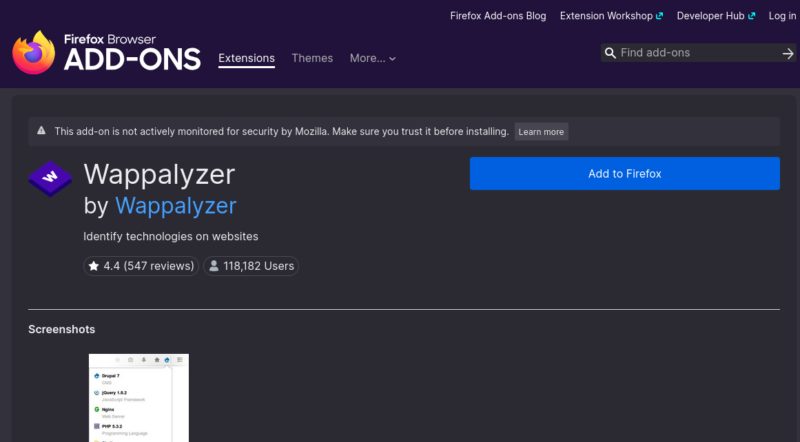Click the search magnifier icon
Screen dimensions: 800x442
(x=610, y=53)
